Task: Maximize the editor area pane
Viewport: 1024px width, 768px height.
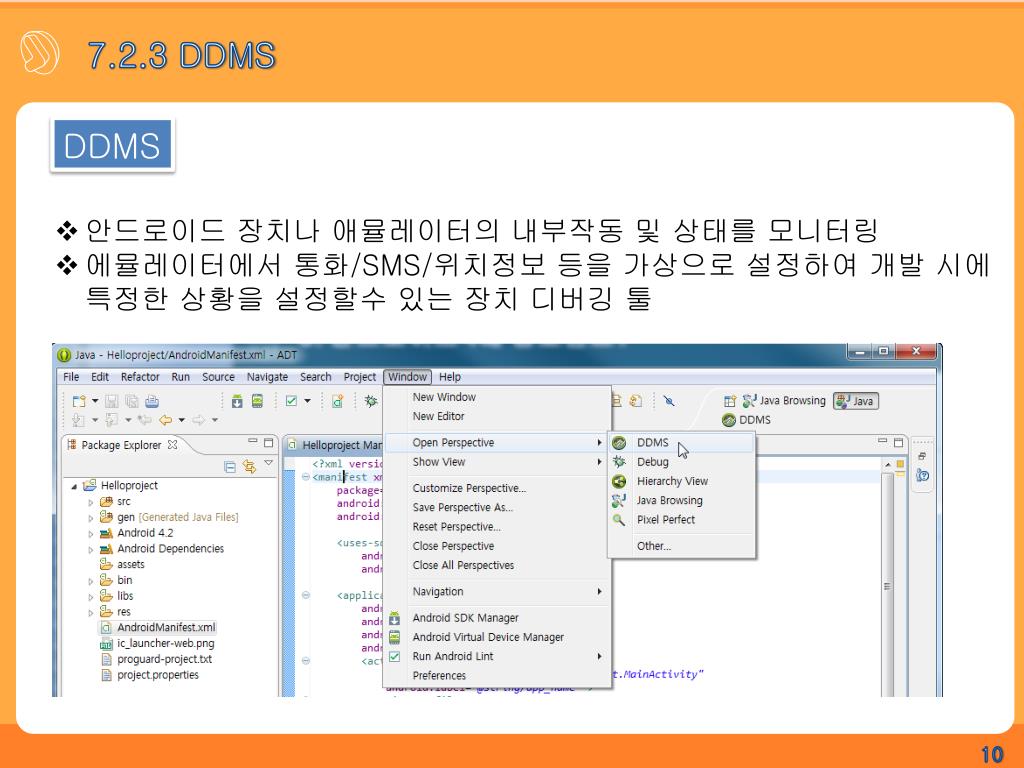Action: 899,443
